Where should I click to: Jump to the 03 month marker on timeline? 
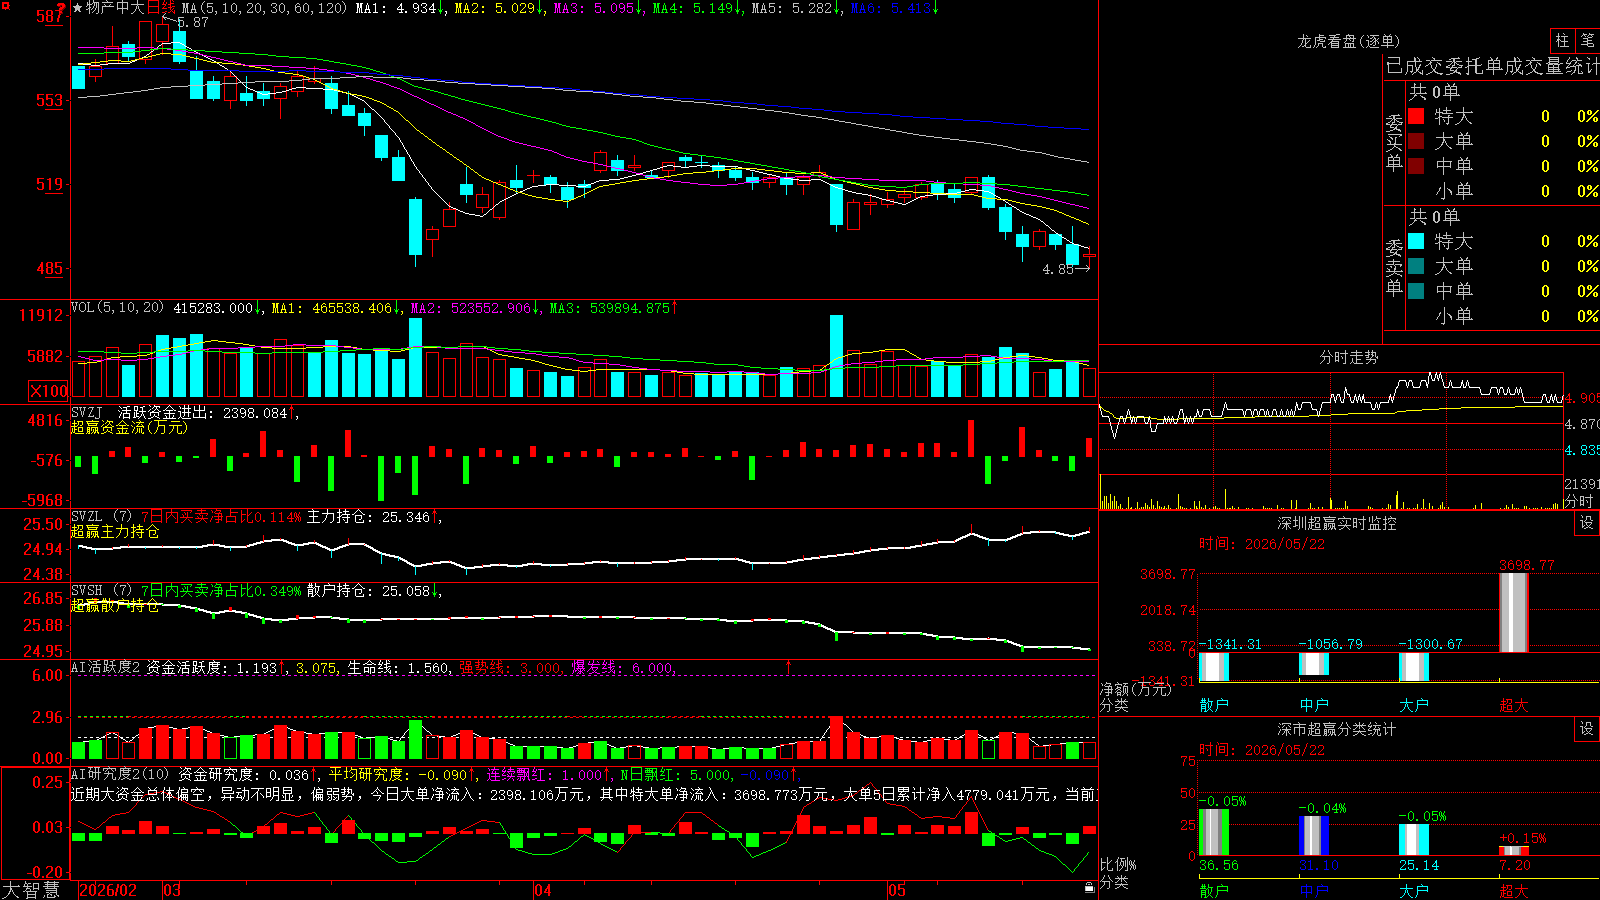pos(172,890)
